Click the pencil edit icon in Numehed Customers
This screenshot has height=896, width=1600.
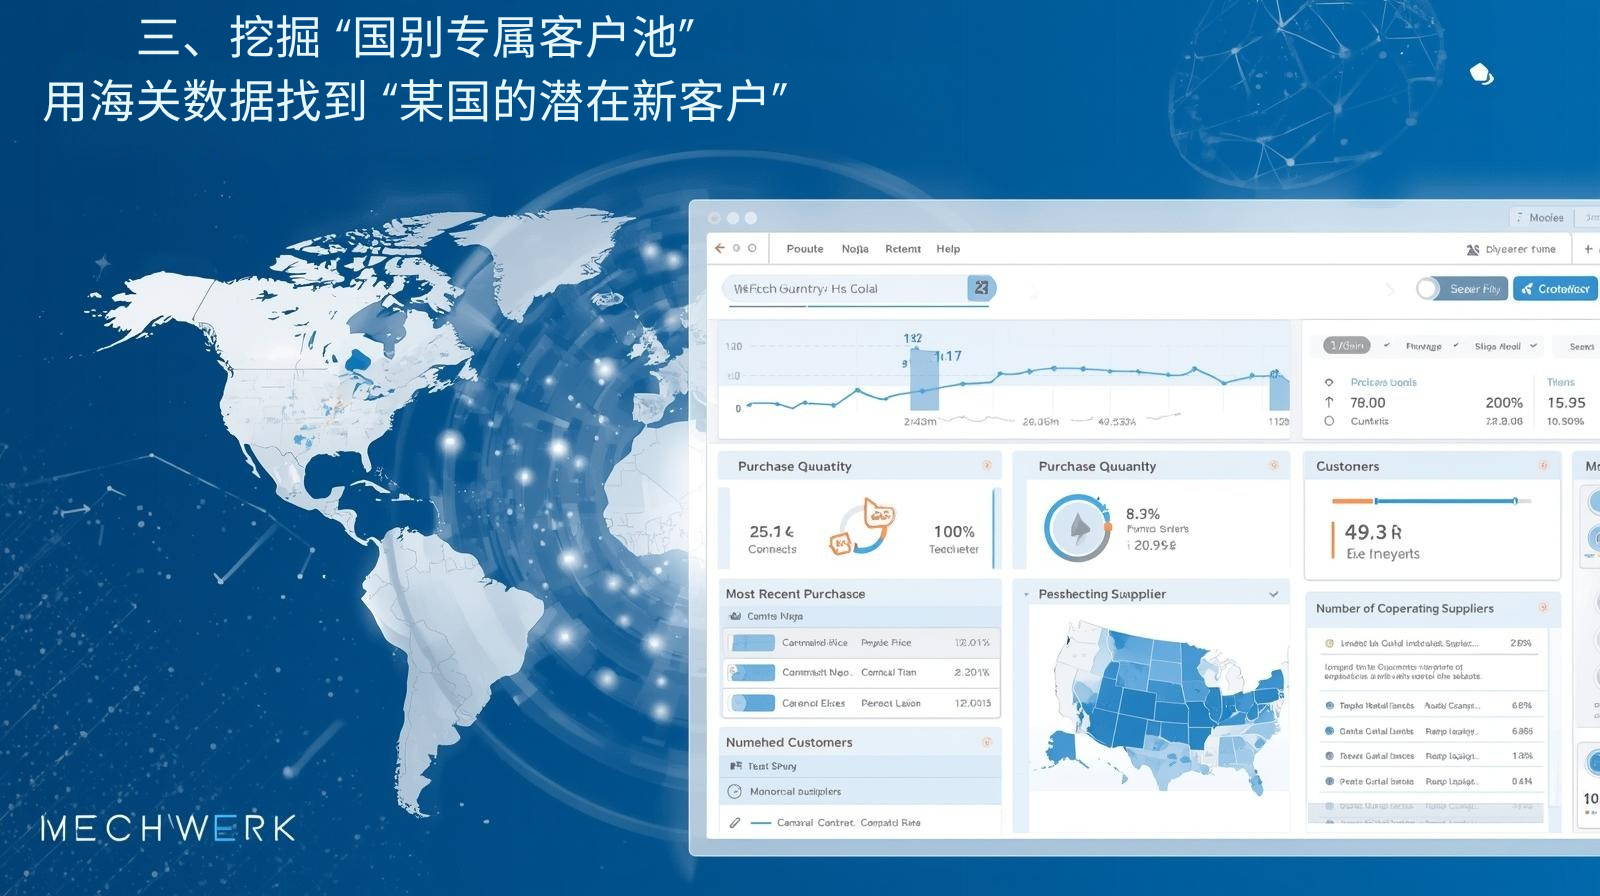click(735, 823)
